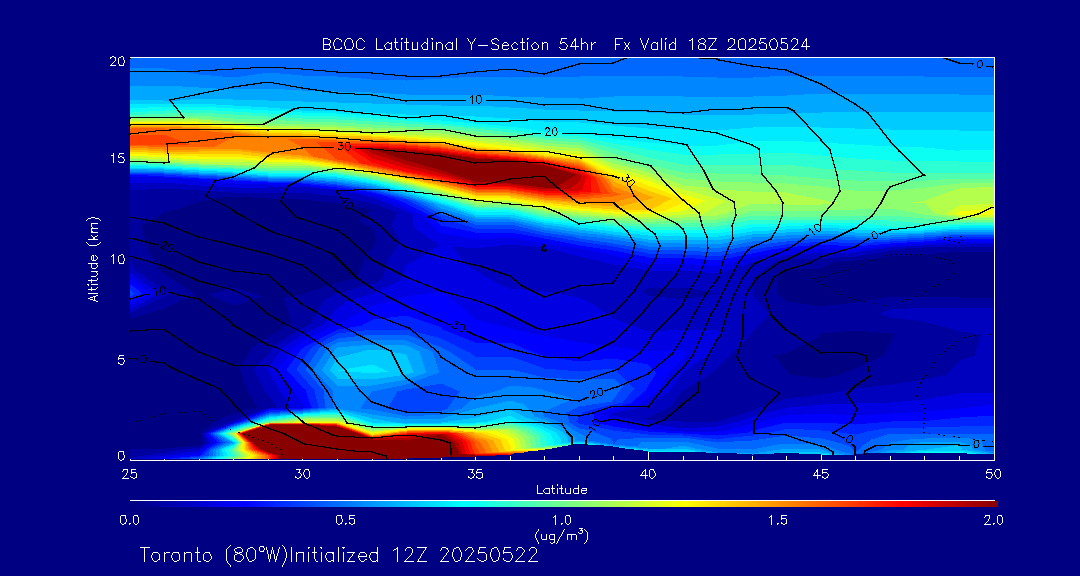Click the altitude axis tick label 20

117,61
